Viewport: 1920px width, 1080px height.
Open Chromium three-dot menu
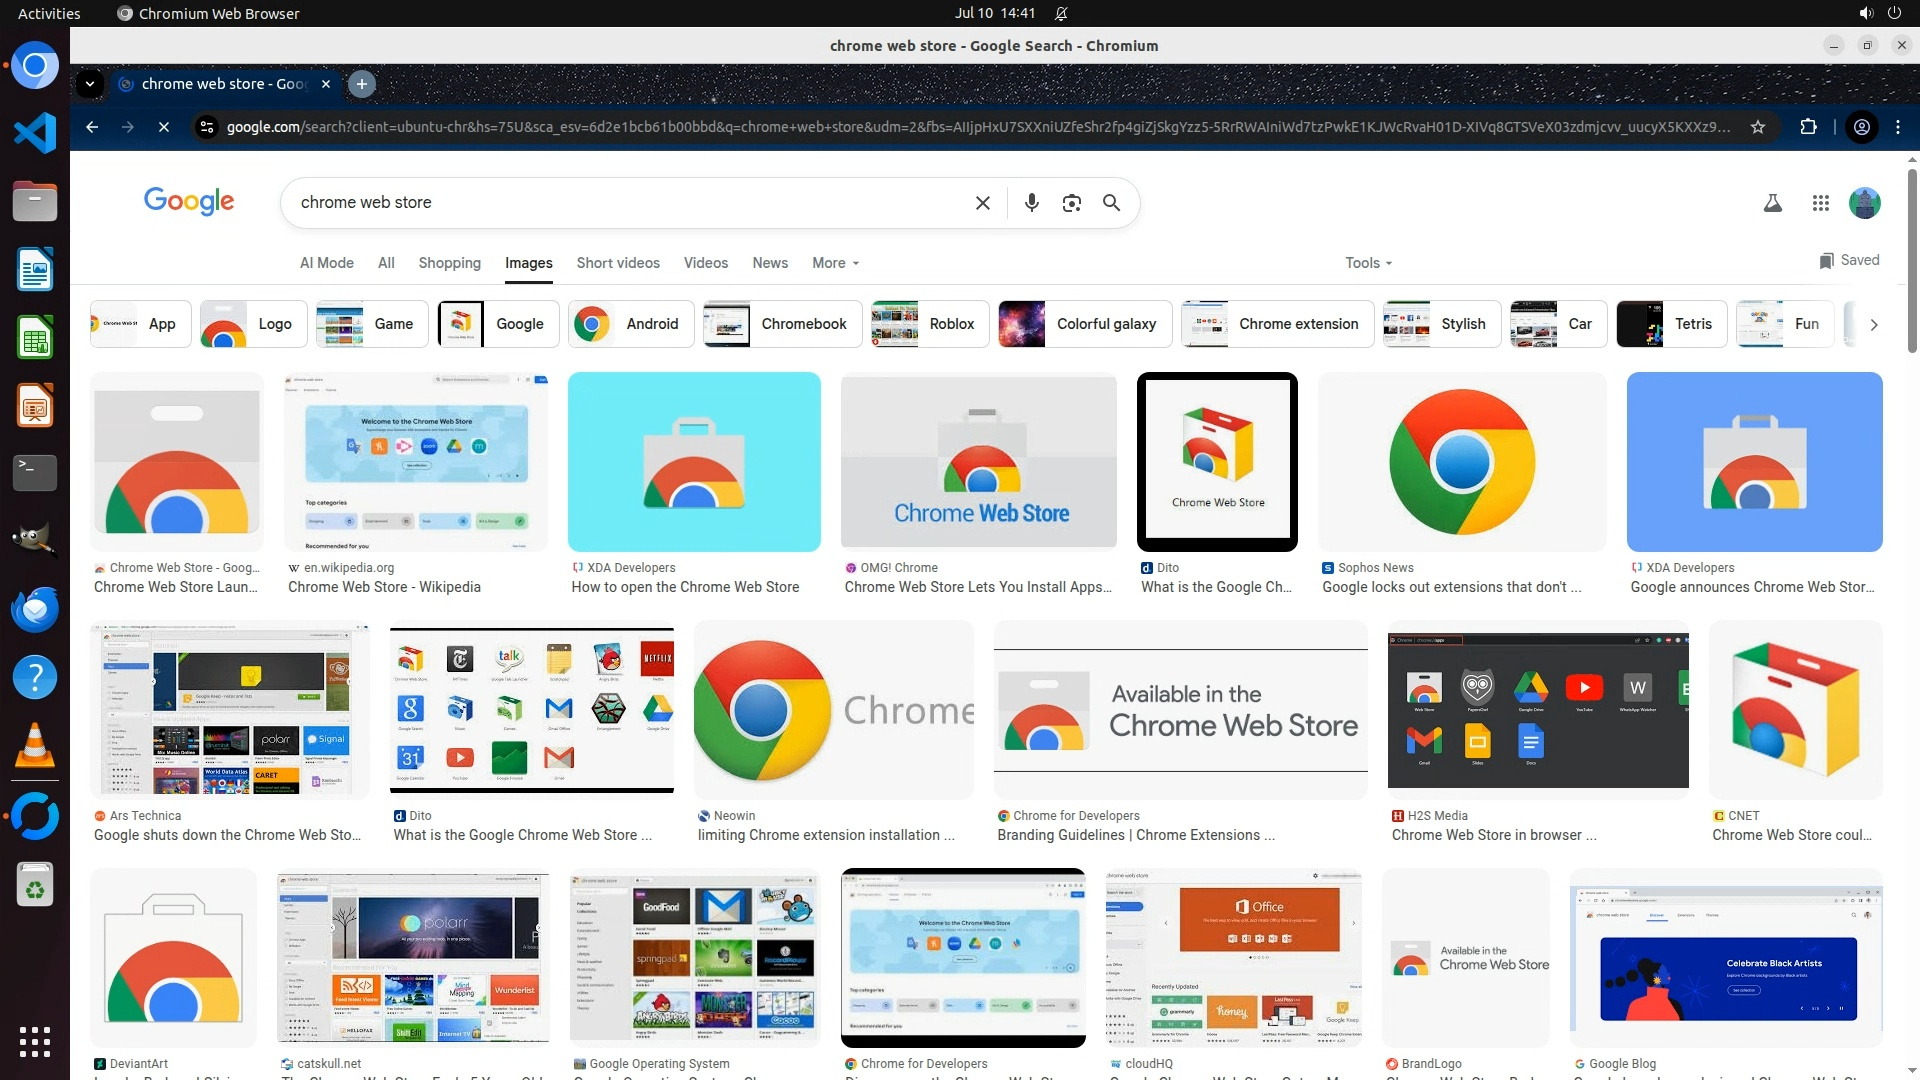click(1898, 127)
